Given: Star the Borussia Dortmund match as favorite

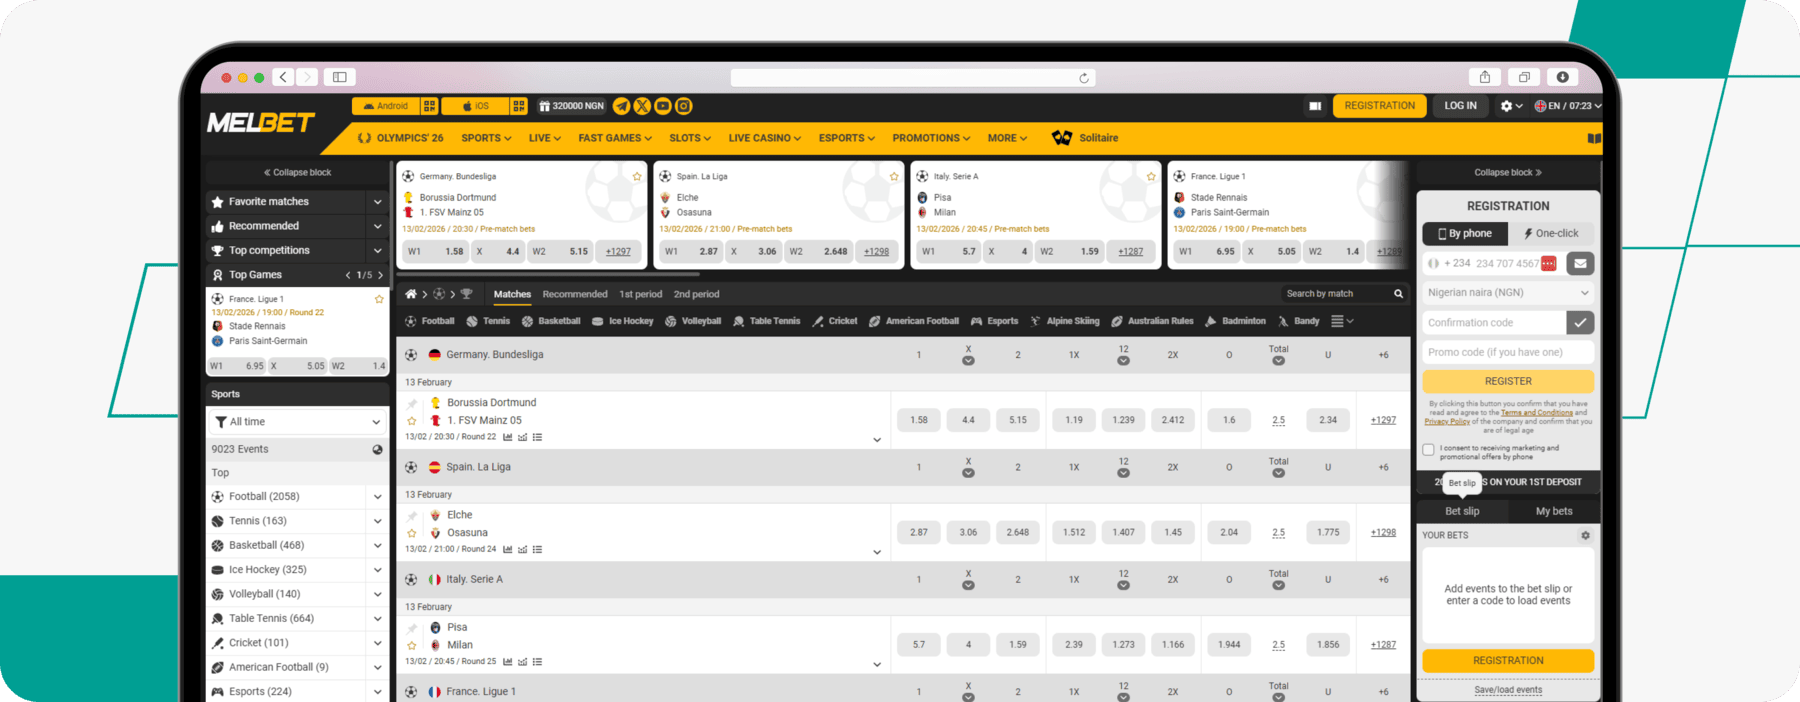Looking at the screenshot, I should [412, 421].
